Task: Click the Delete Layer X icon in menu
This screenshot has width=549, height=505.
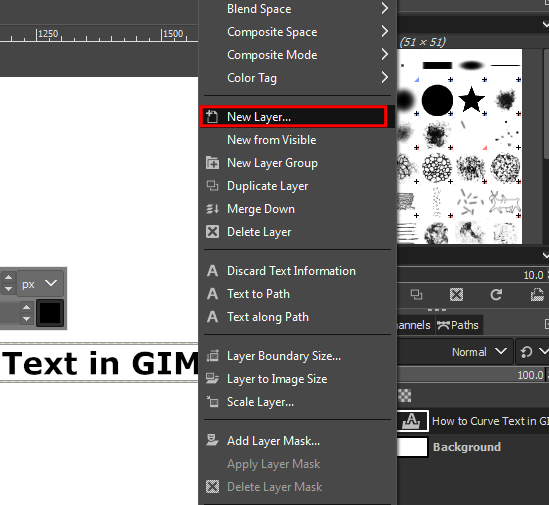Action: tap(212, 232)
